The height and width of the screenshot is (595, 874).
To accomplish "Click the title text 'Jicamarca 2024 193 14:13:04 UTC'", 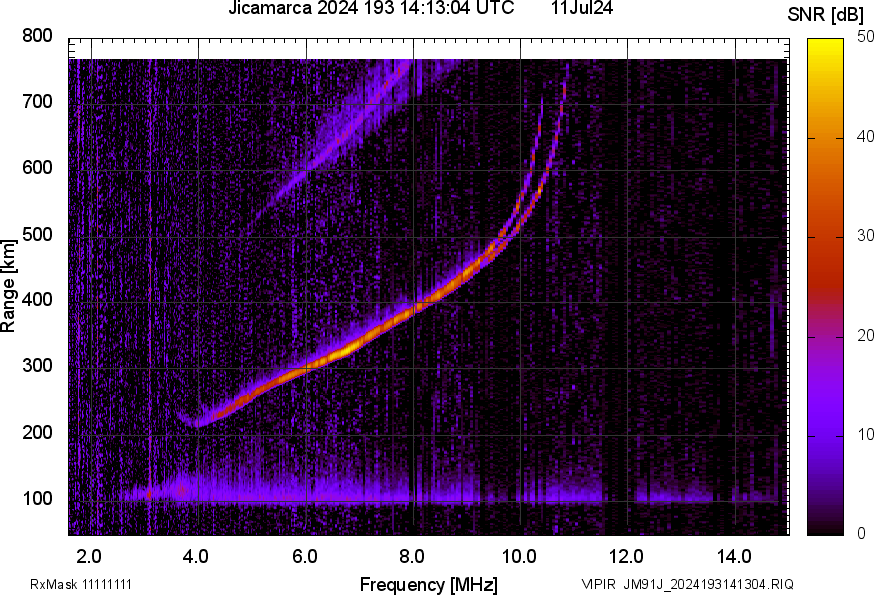I will [371, 8].
